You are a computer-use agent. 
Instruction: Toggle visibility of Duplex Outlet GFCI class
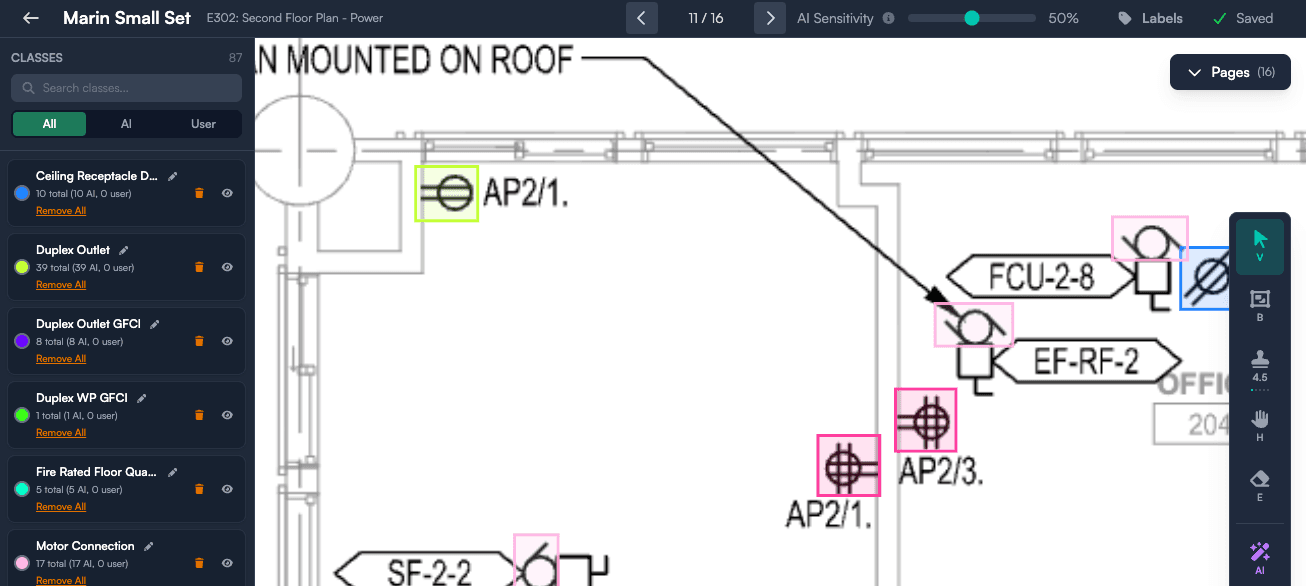tap(227, 341)
